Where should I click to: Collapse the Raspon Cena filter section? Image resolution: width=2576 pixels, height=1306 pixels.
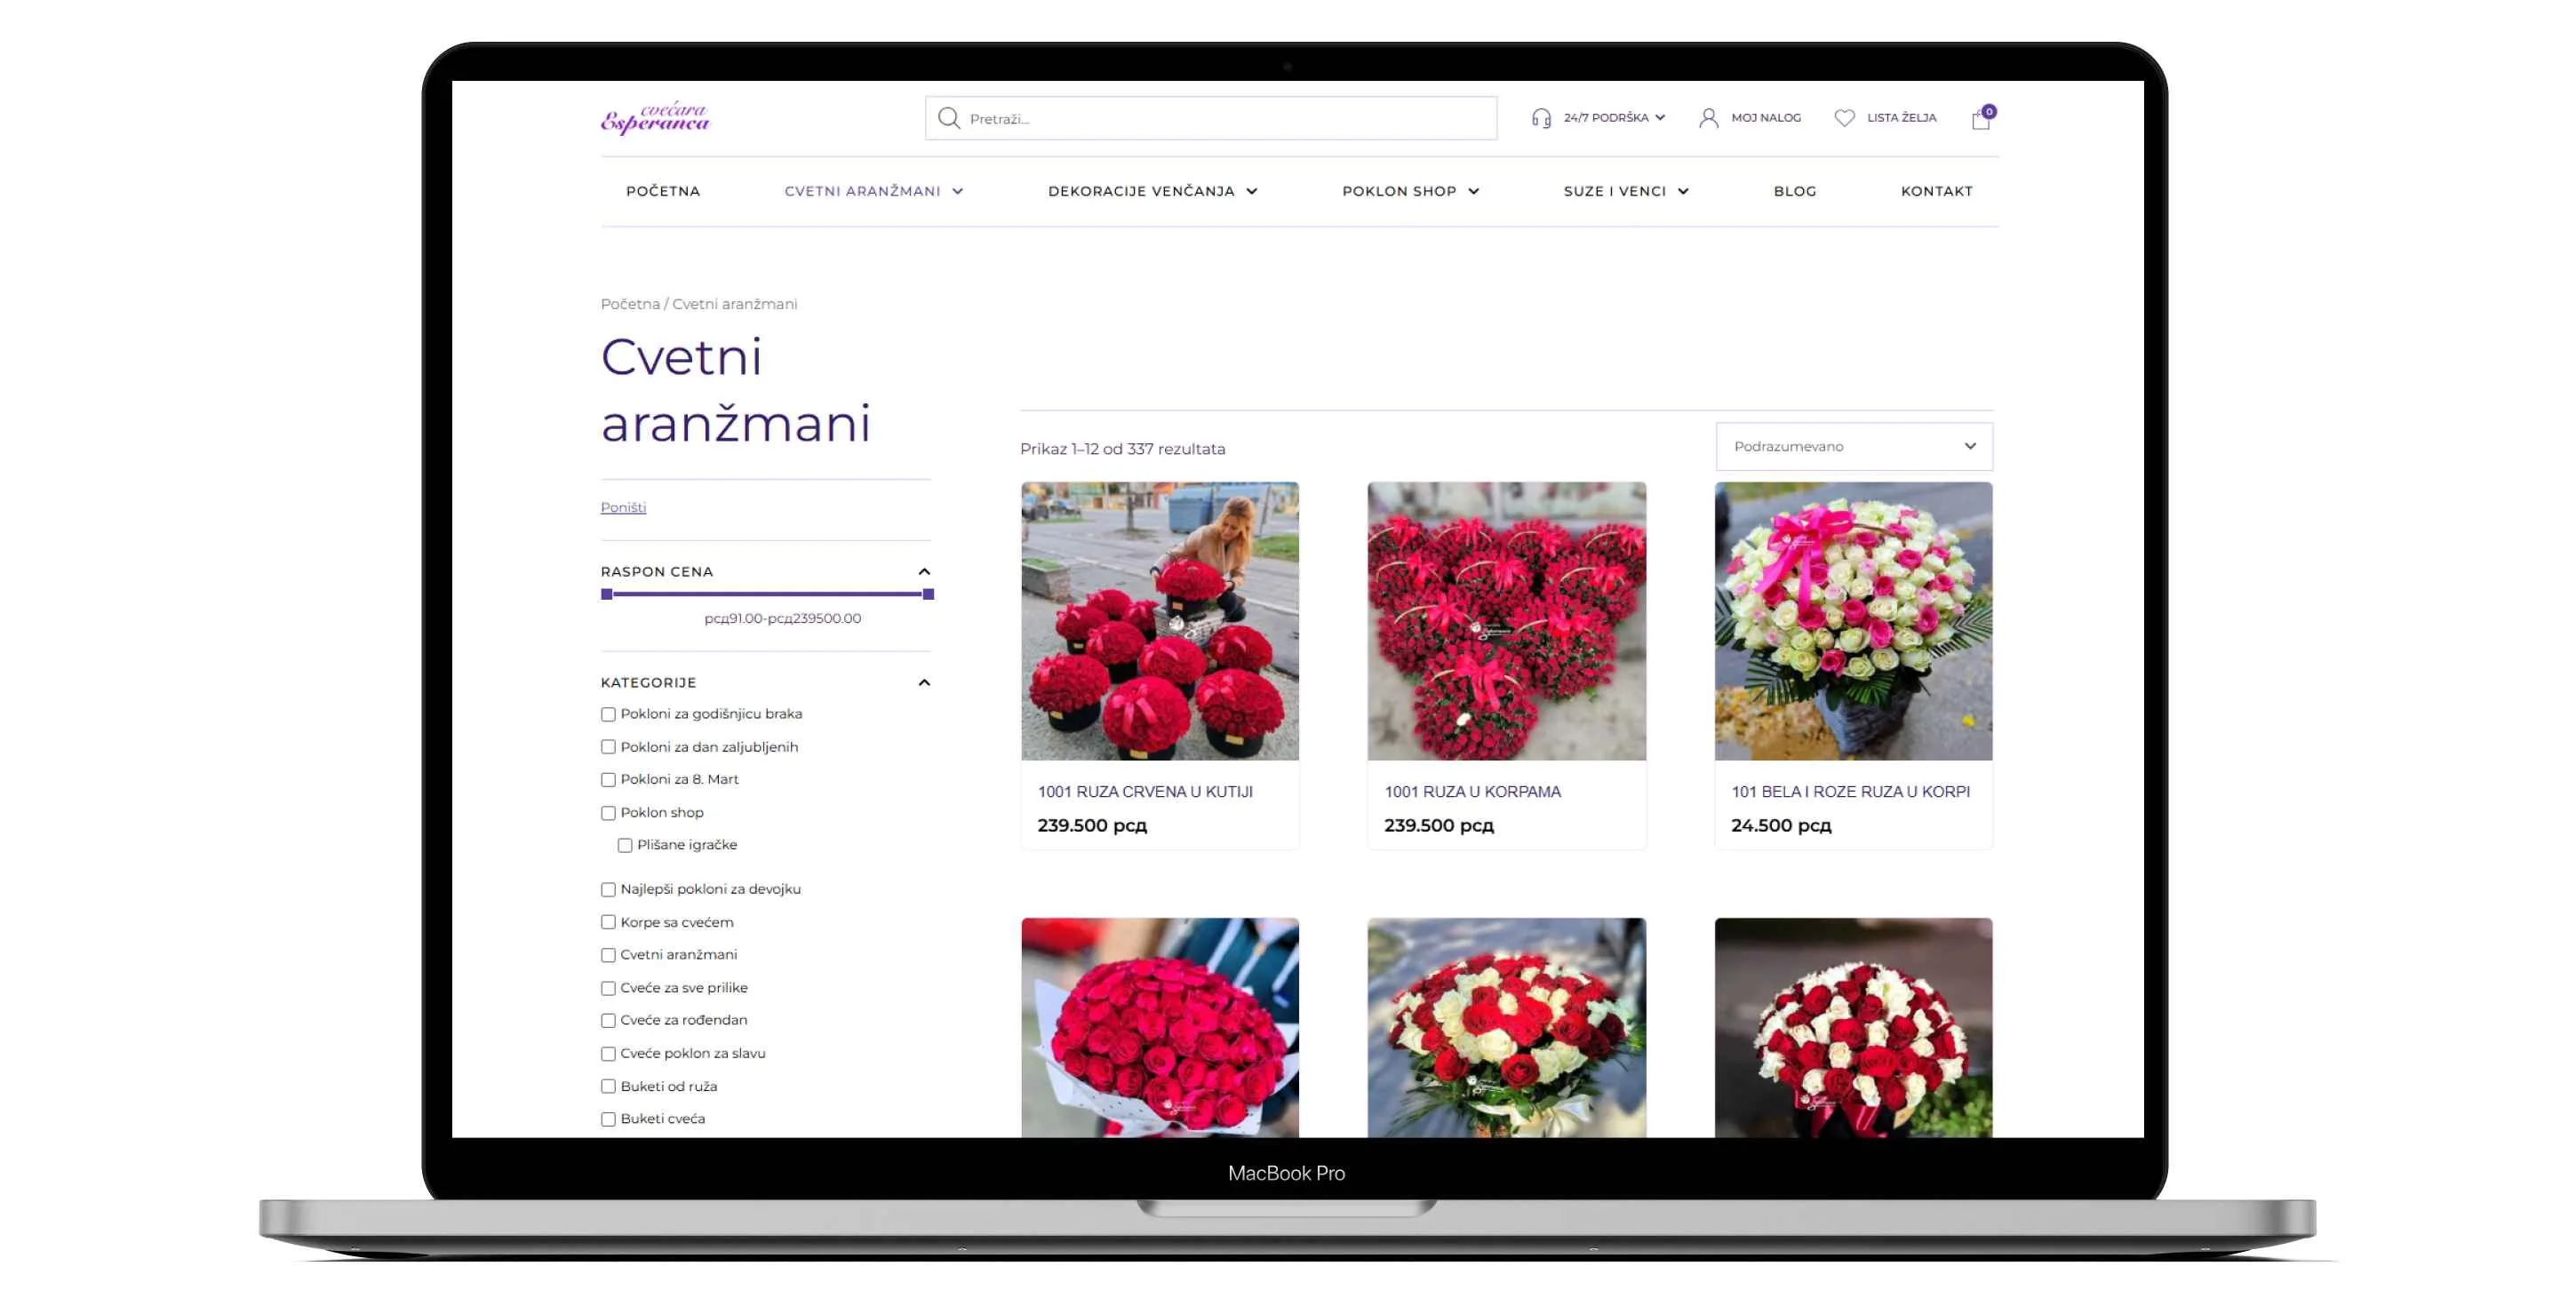pos(924,571)
